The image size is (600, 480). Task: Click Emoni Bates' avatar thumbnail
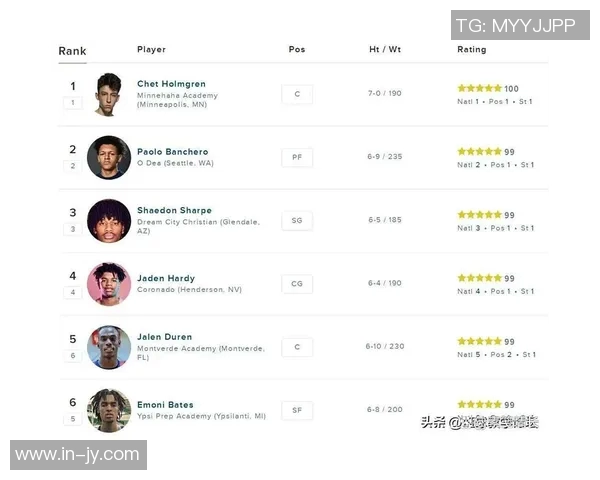[x=108, y=410]
